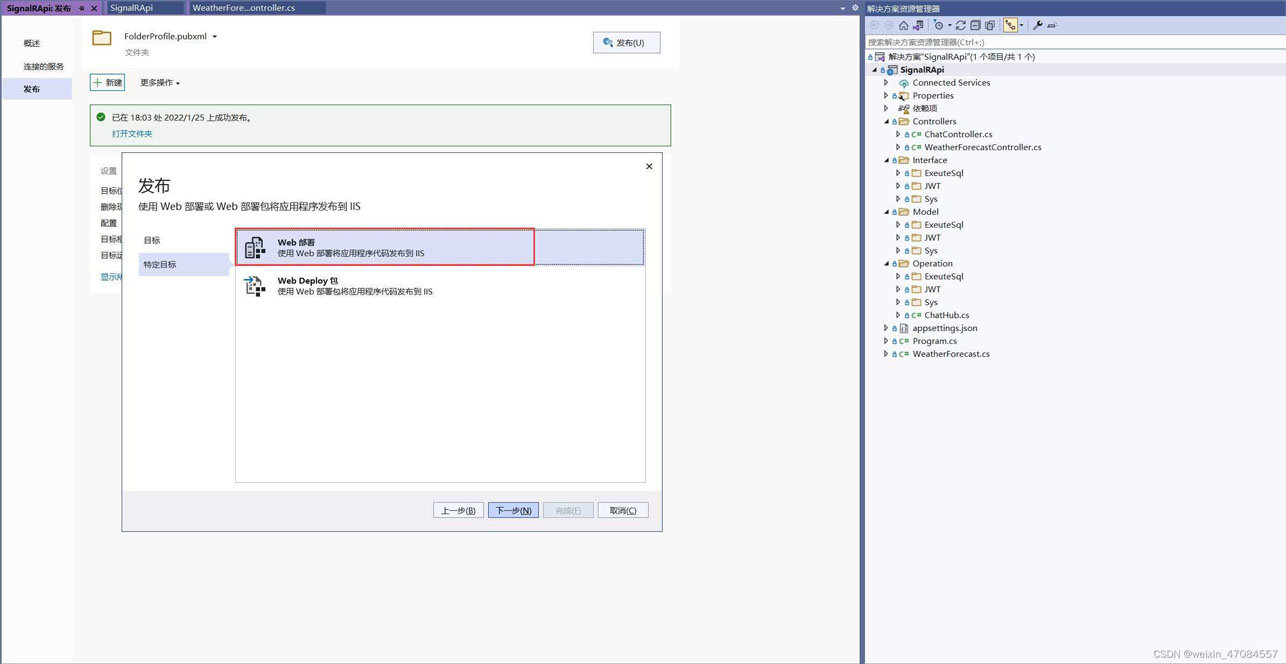Click the Home icon in Solution Explorer toolbar

point(903,25)
